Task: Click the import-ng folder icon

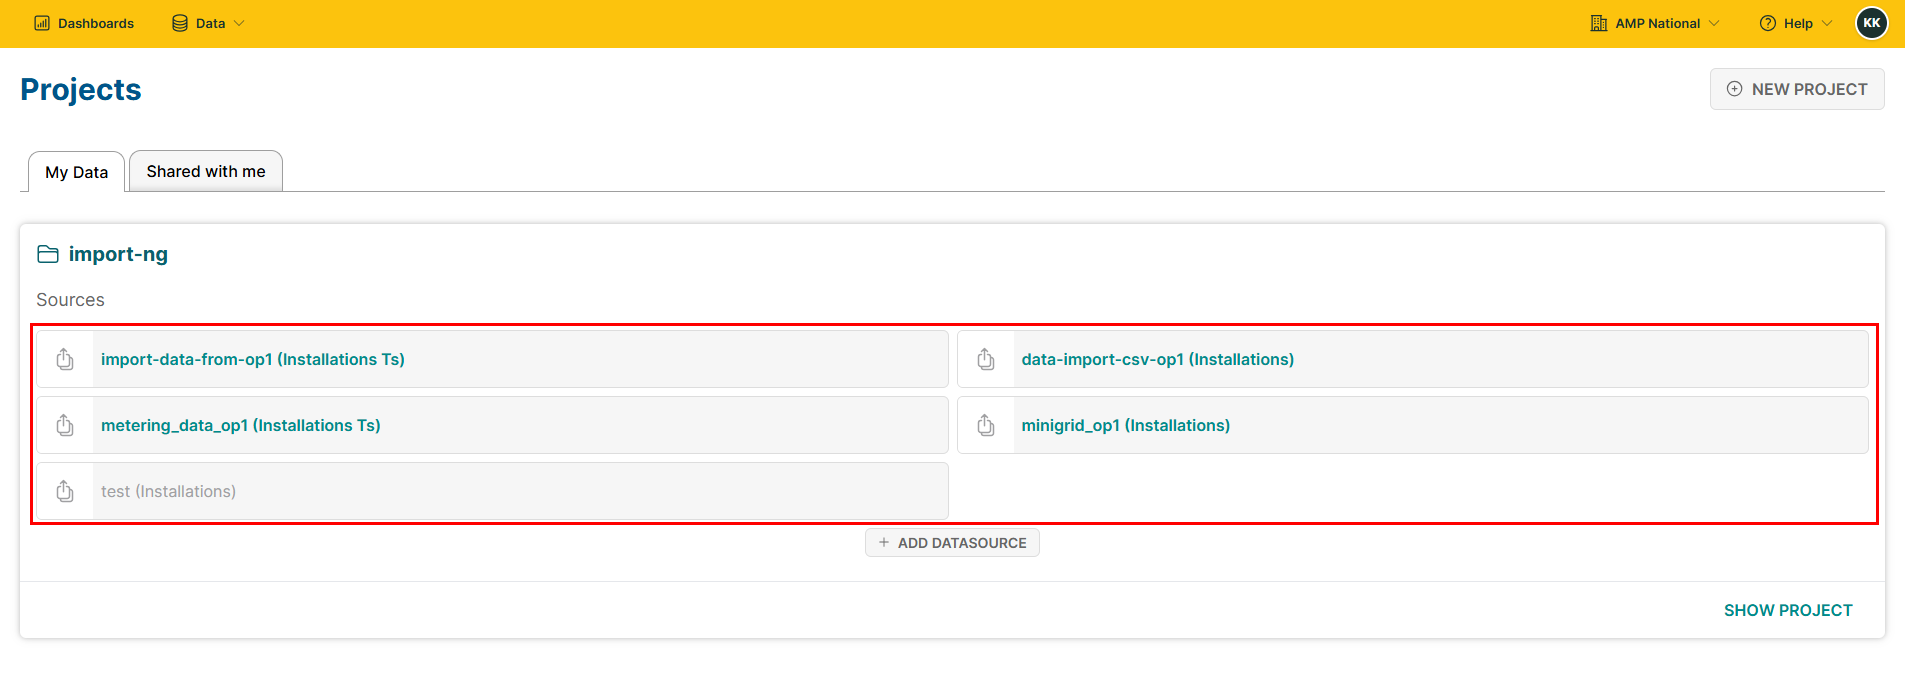Action: [x=48, y=254]
